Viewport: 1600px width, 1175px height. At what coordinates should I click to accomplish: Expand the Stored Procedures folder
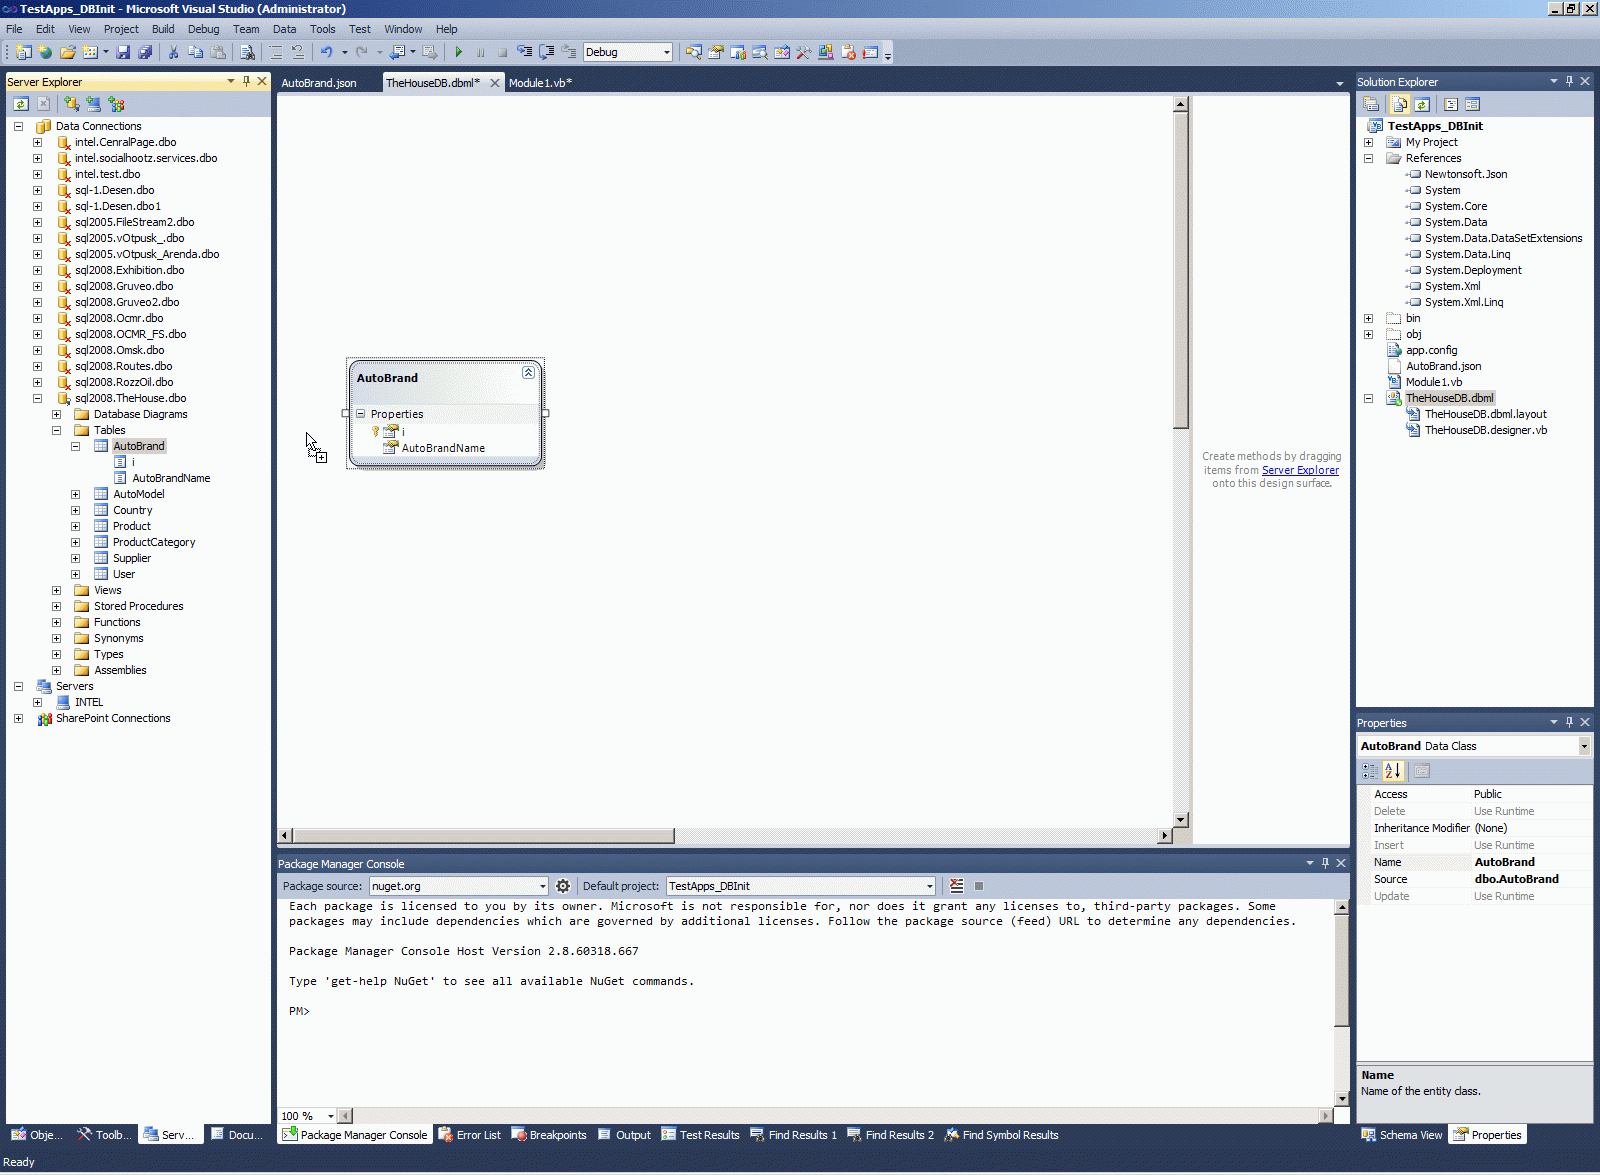tap(56, 606)
